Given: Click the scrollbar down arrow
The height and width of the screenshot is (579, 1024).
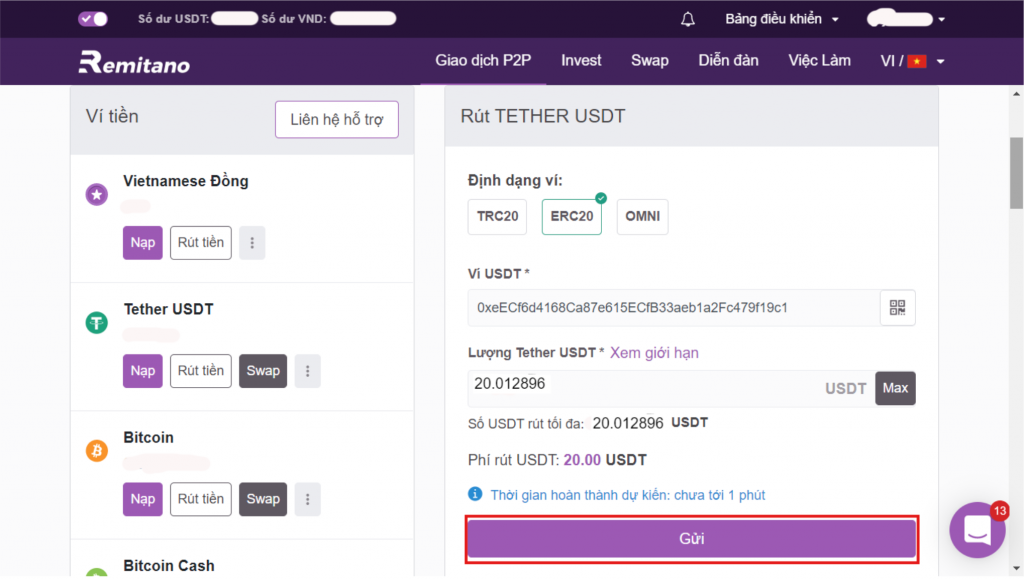Looking at the screenshot, I should coord(1016,569).
